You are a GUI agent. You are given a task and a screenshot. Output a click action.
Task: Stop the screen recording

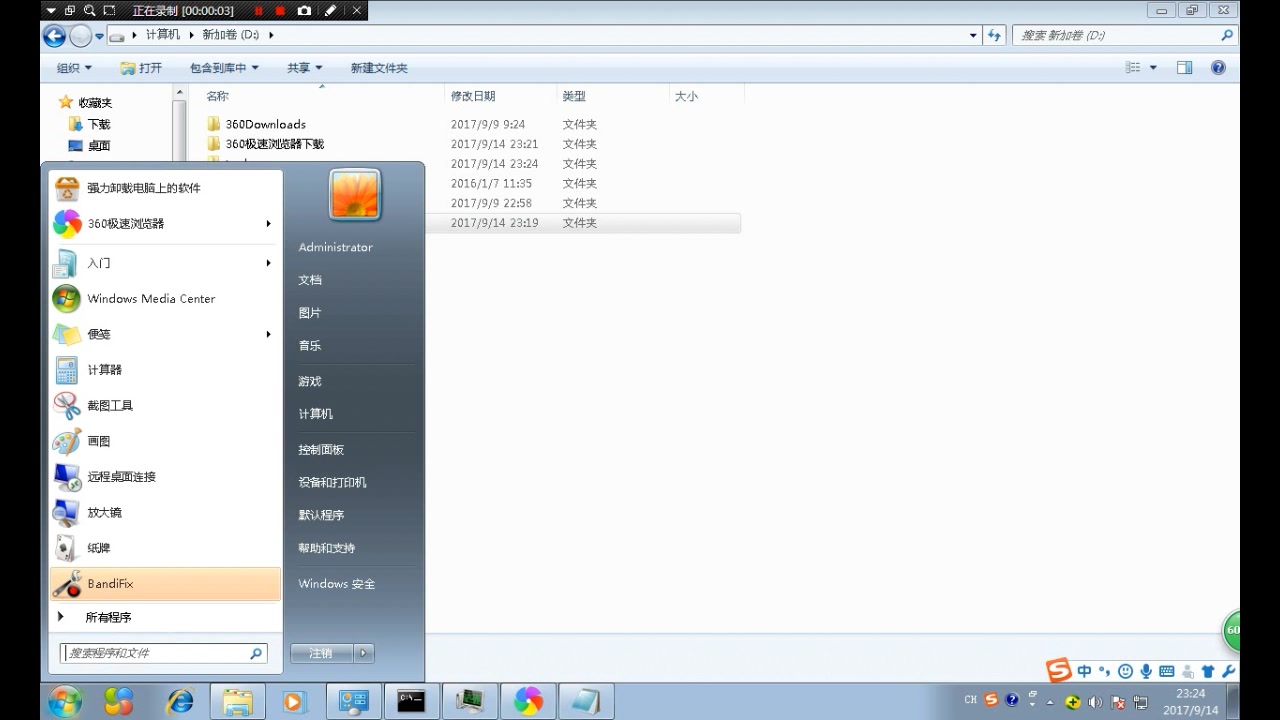pos(281,11)
